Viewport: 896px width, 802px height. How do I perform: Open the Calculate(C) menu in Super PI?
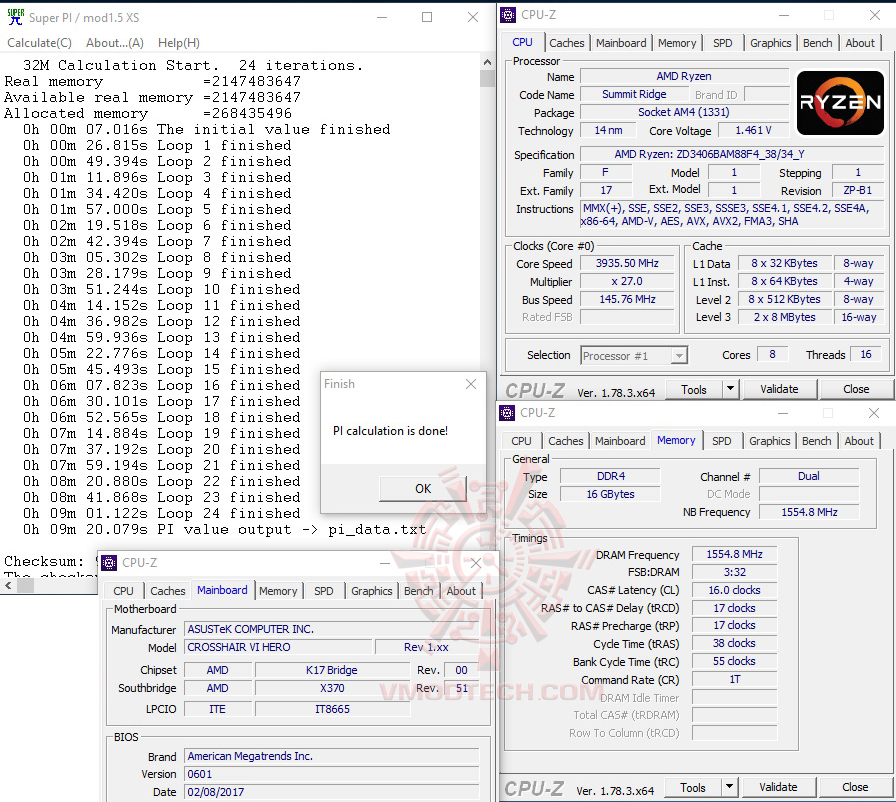[x=39, y=42]
